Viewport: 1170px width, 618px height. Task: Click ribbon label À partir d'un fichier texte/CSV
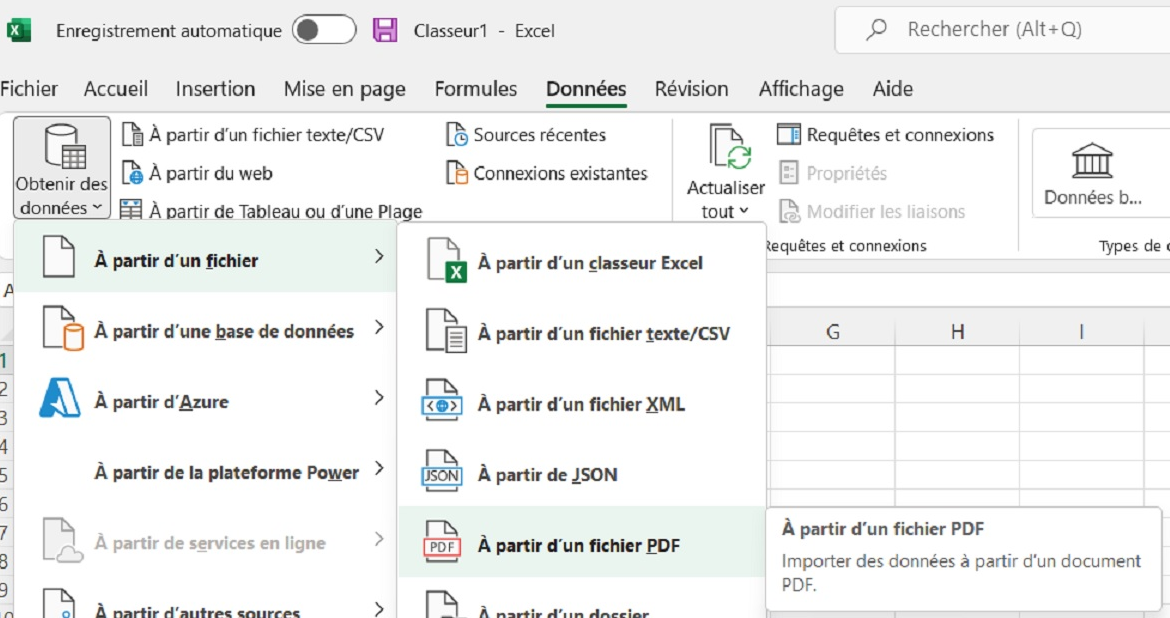(266, 134)
